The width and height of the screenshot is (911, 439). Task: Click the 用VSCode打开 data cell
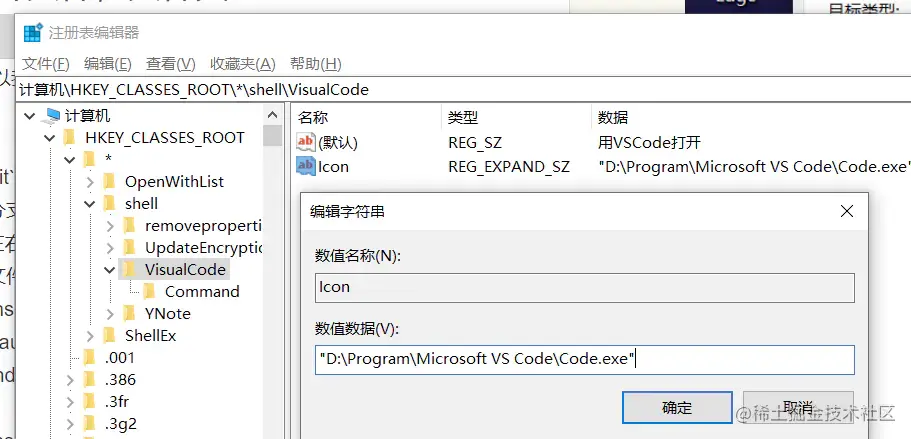649,142
